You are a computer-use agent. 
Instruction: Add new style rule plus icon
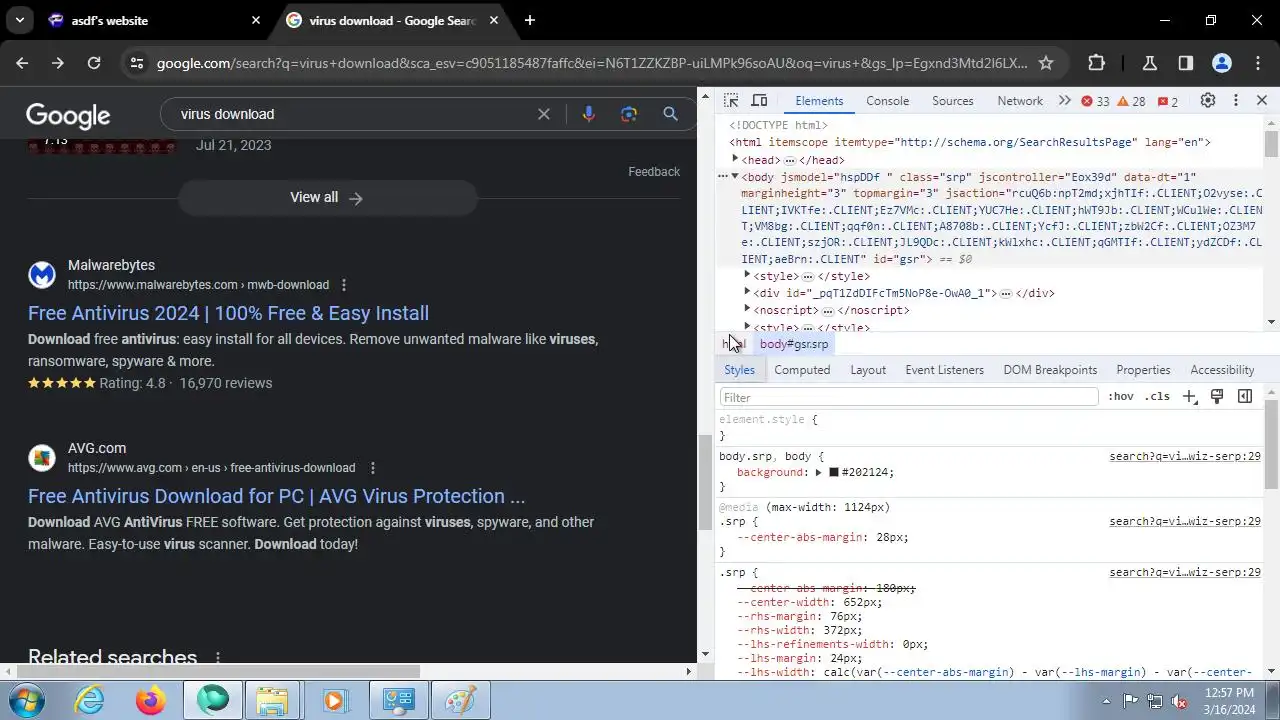click(x=1189, y=397)
